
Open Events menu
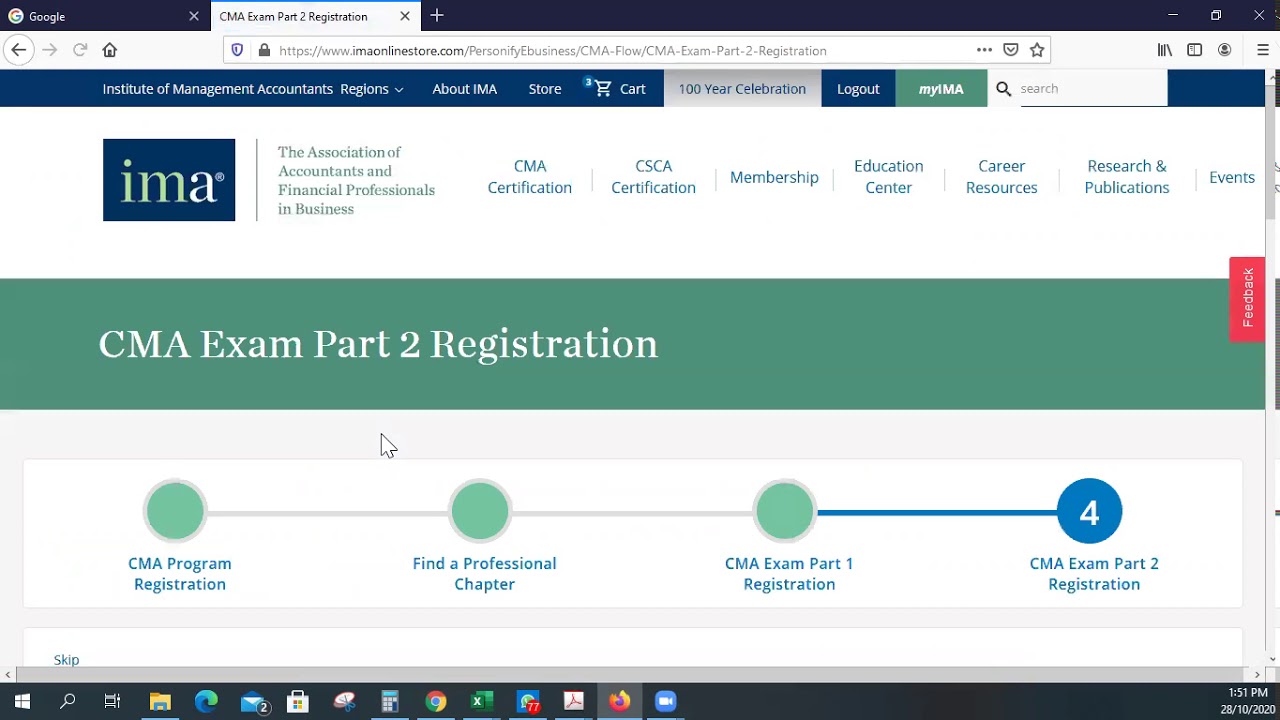[x=1232, y=177]
